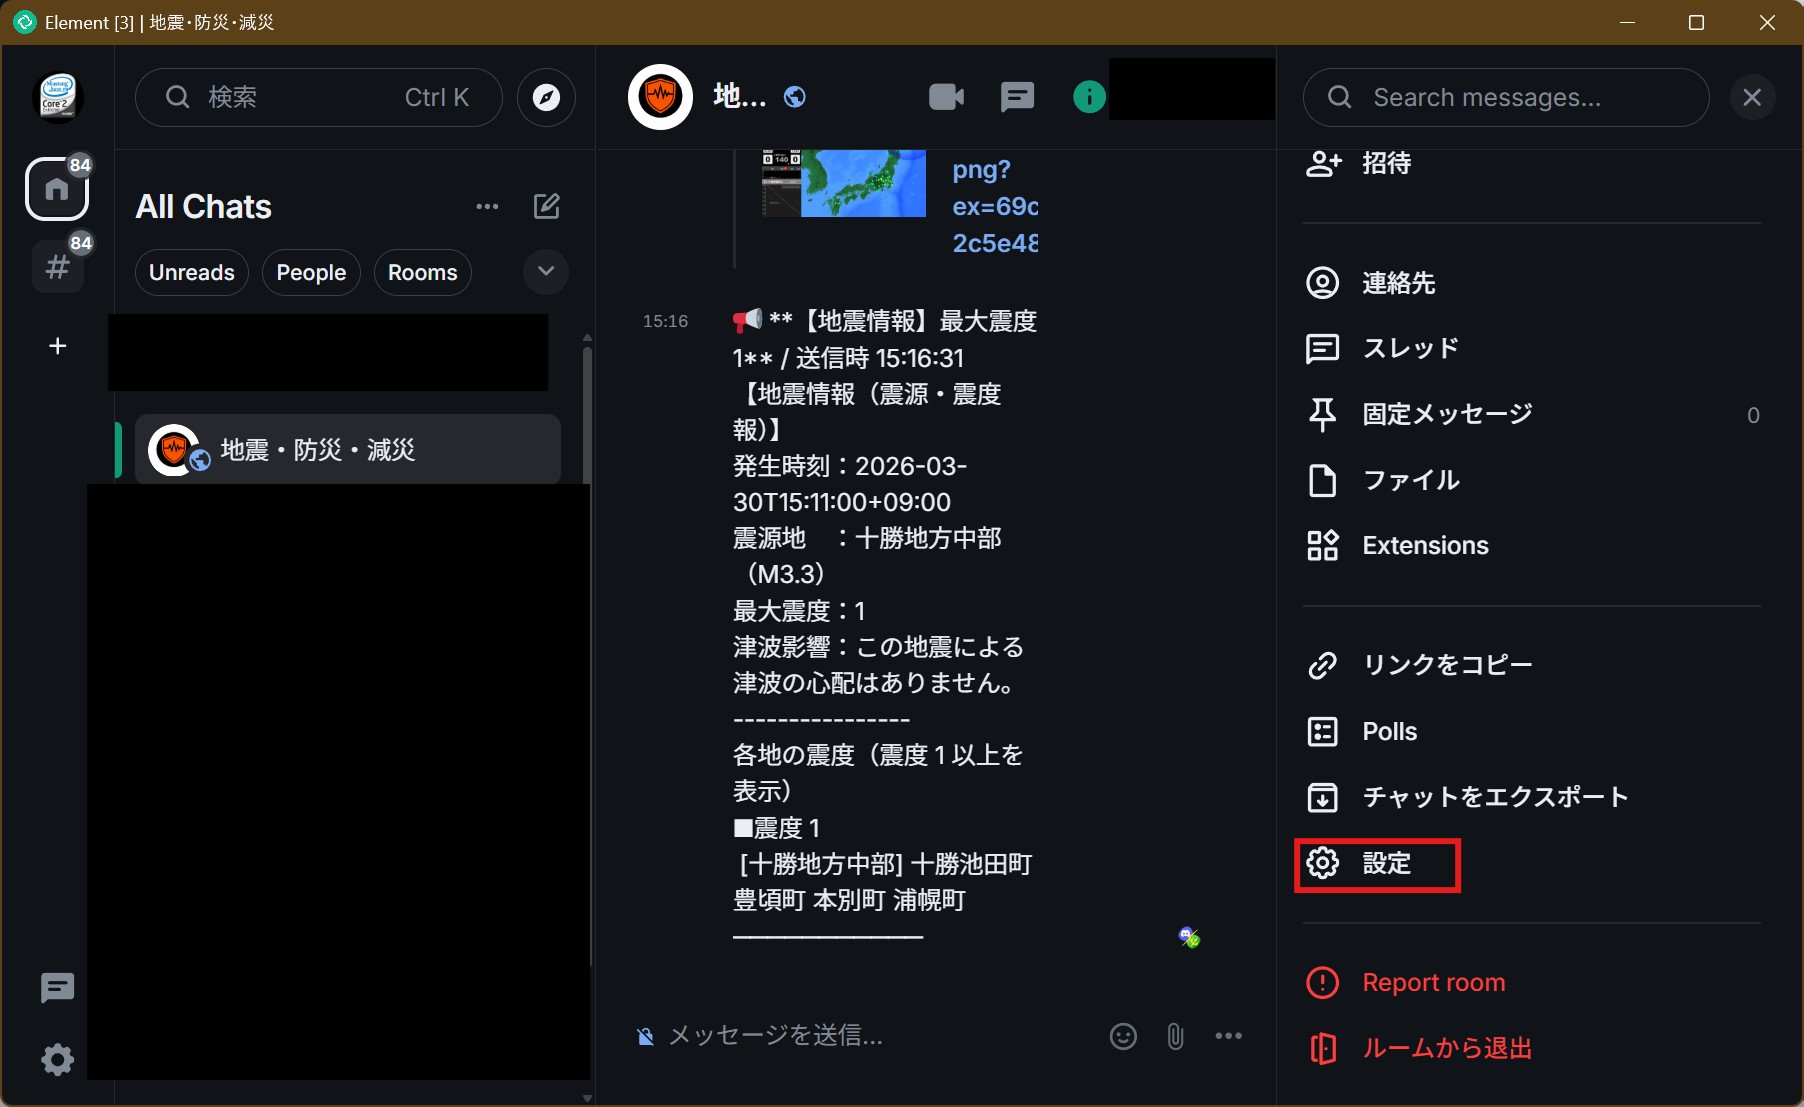Toggle the Rooms filter
Image resolution: width=1804 pixels, height=1107 pixels.
422,272
